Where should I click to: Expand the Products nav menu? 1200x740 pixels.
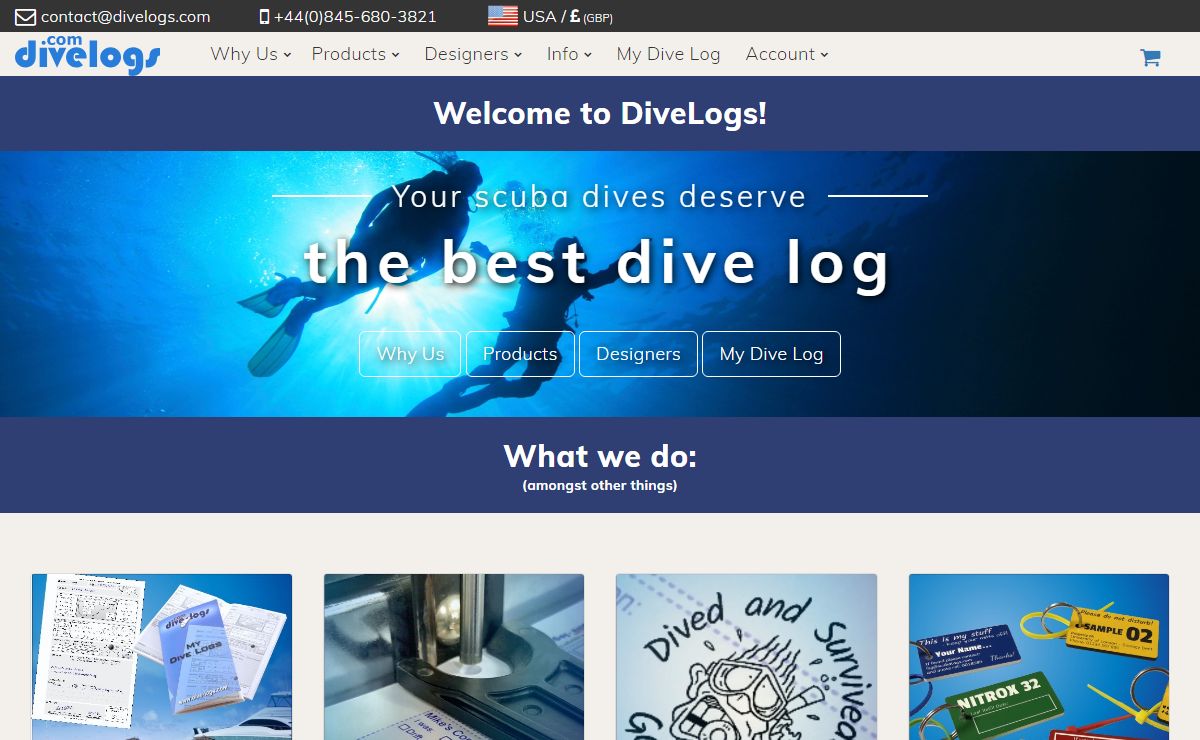355,54
